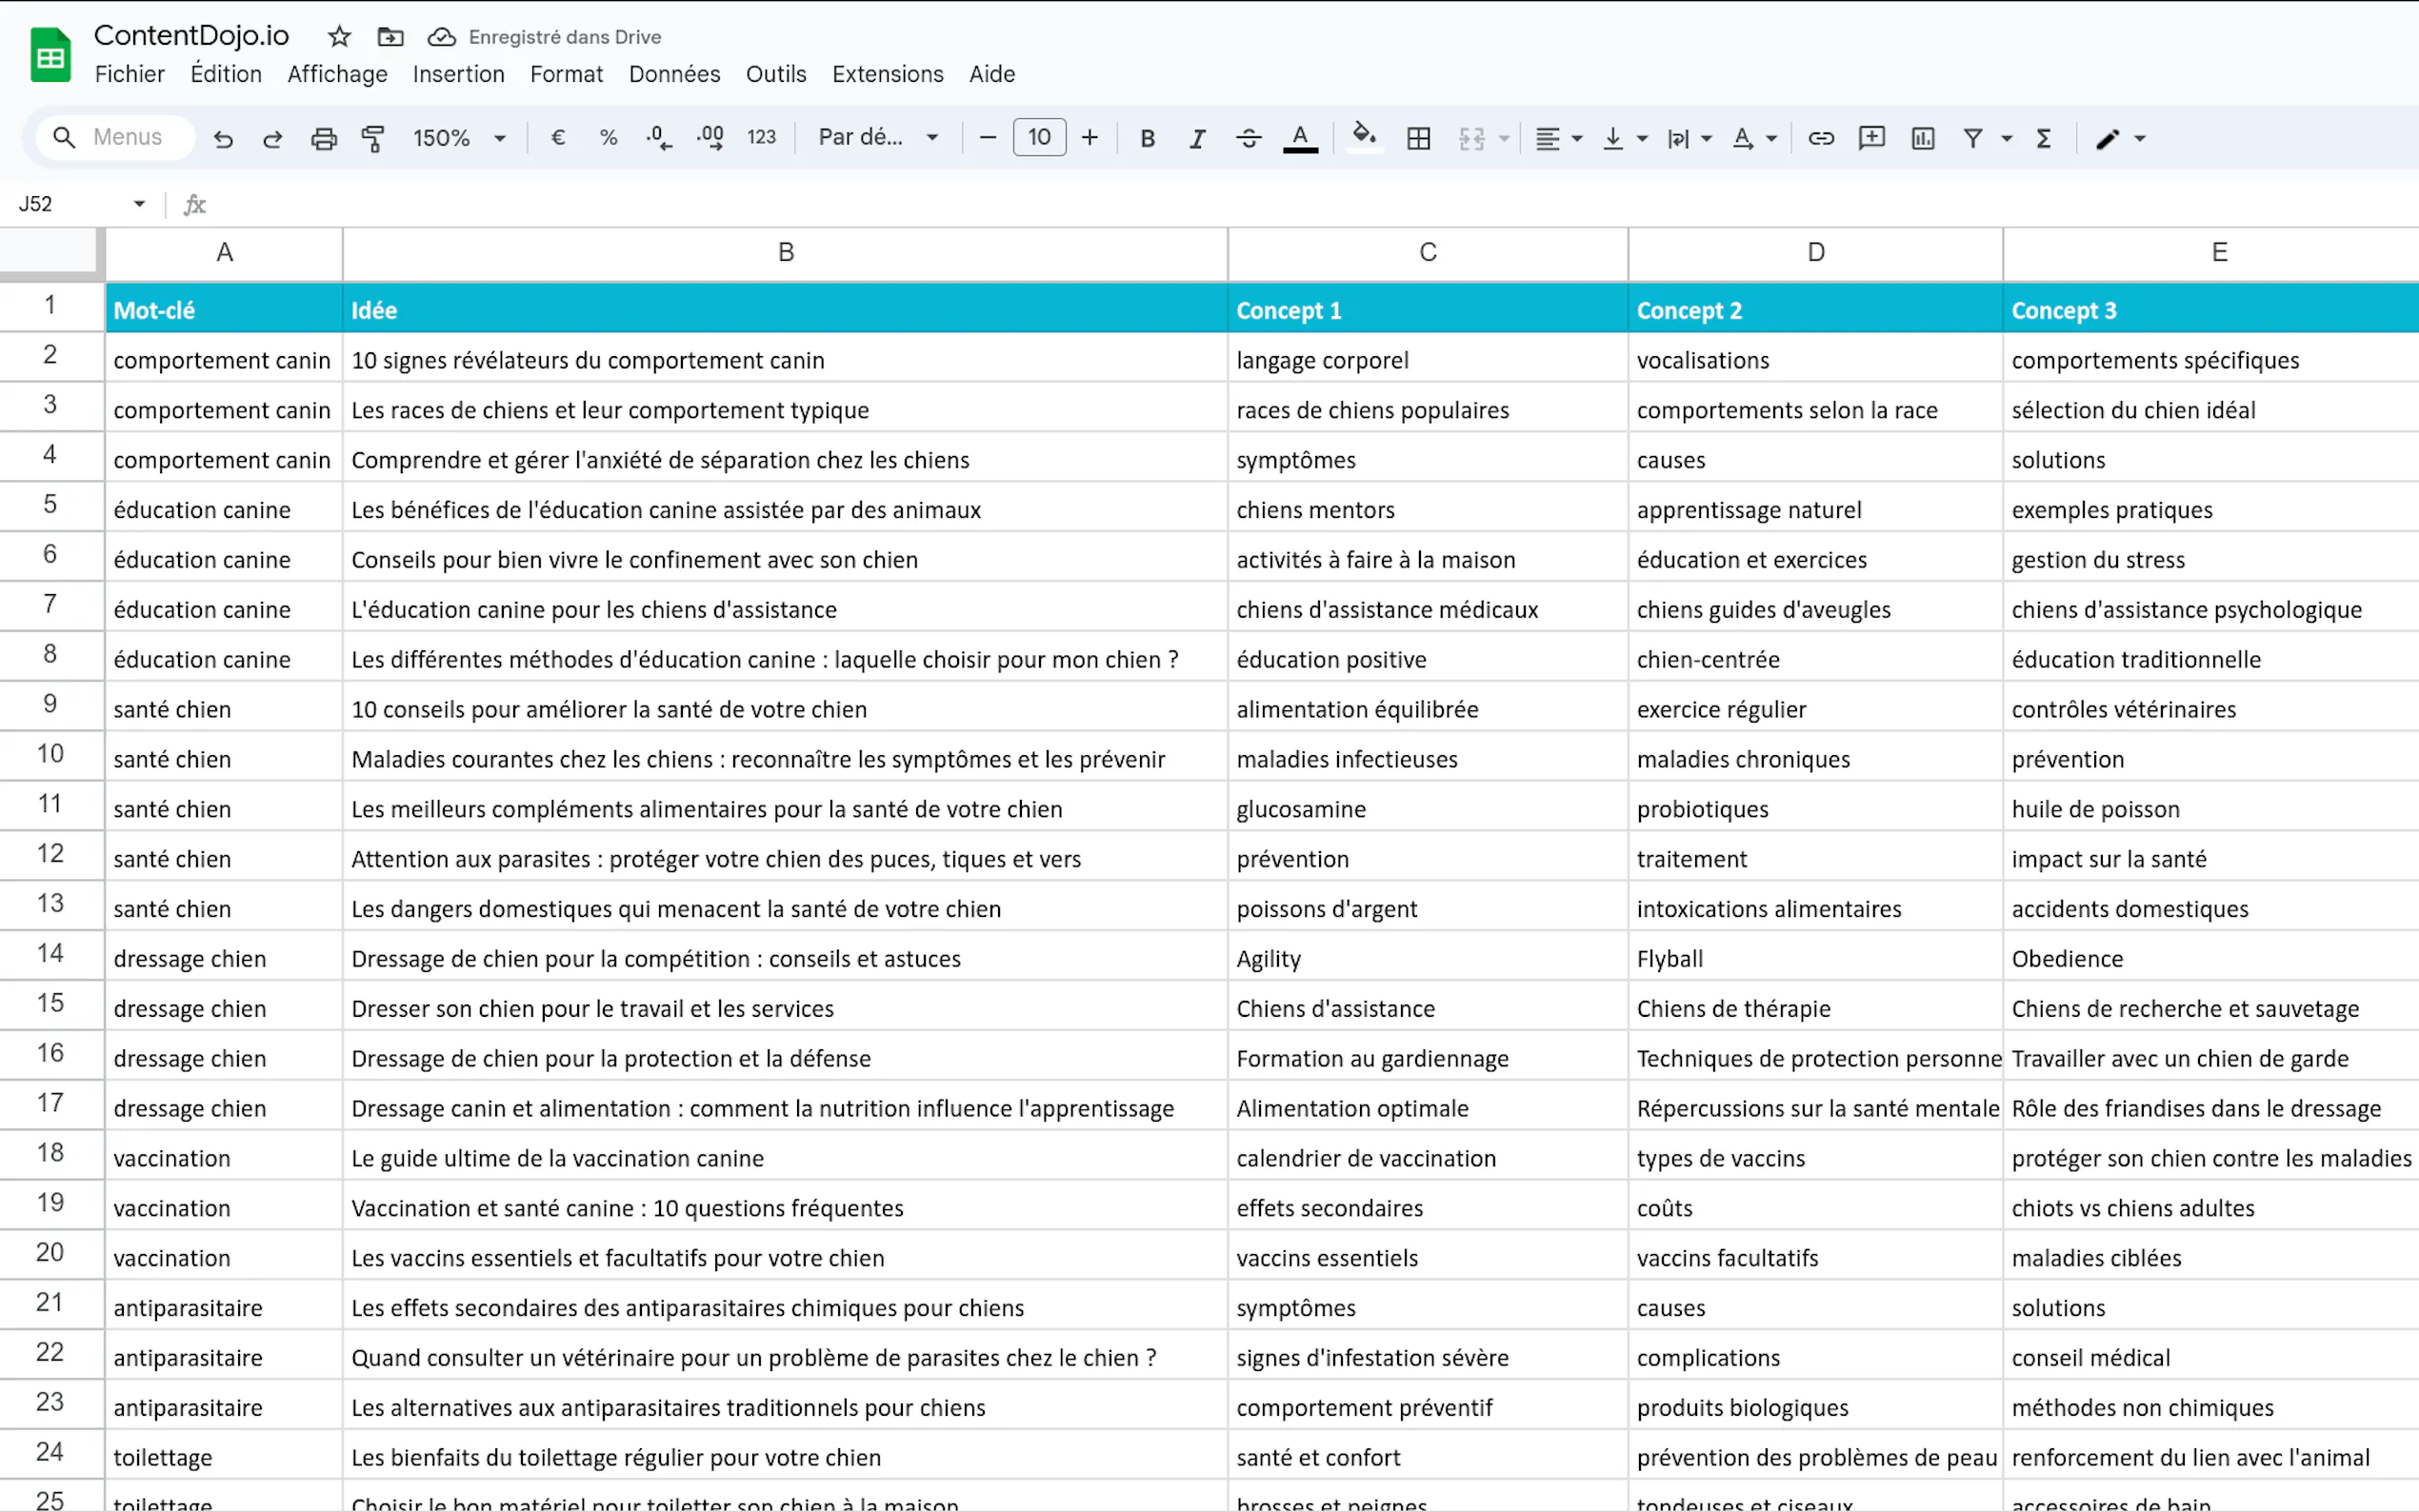2419x1512 pixels.
Task: Select the paint format roller icon
Action: point(373,138)
